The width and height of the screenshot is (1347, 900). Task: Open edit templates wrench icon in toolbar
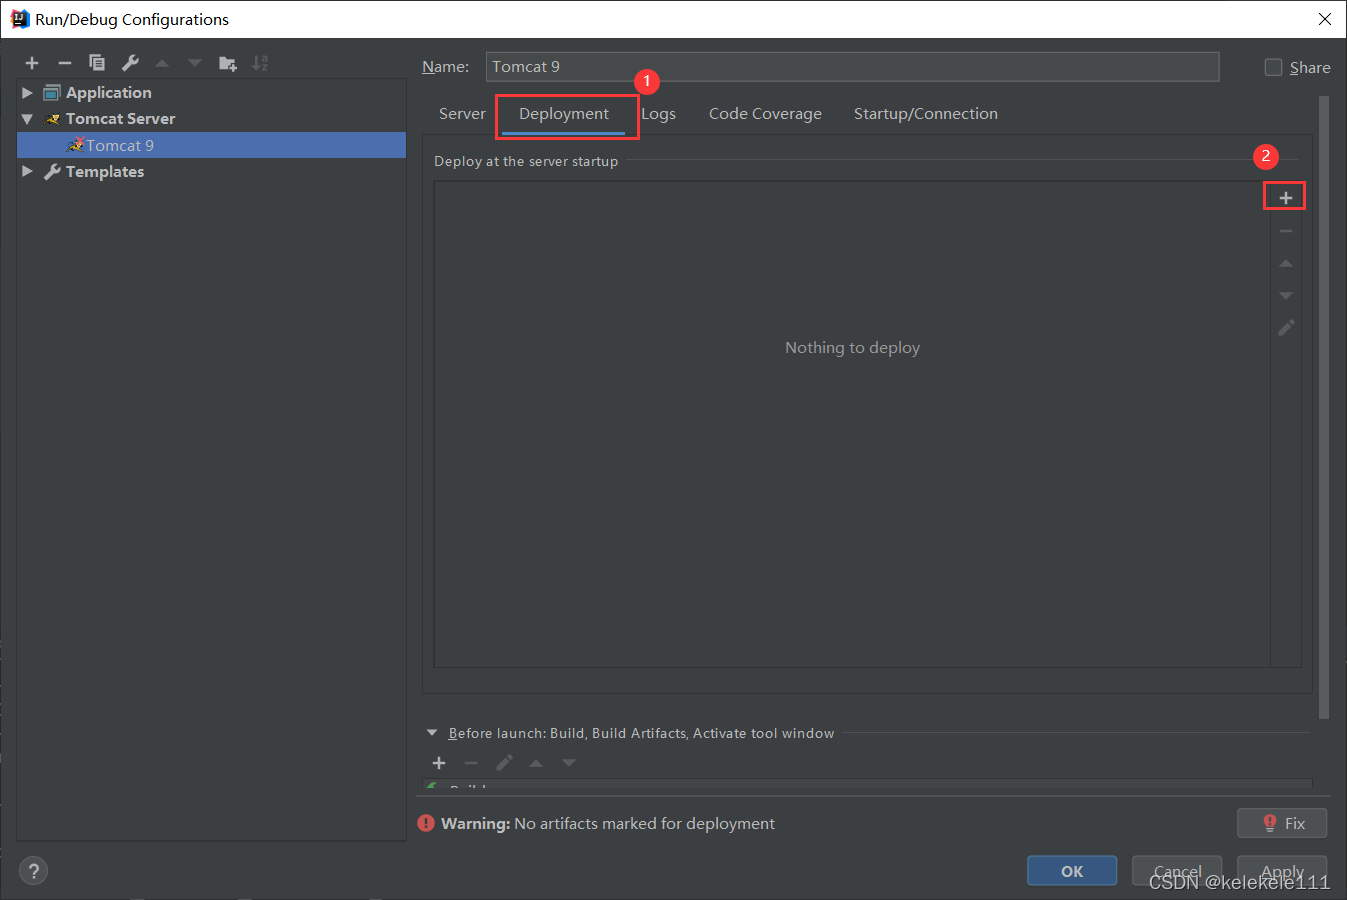pyautogui.click(x=130, y=63)
